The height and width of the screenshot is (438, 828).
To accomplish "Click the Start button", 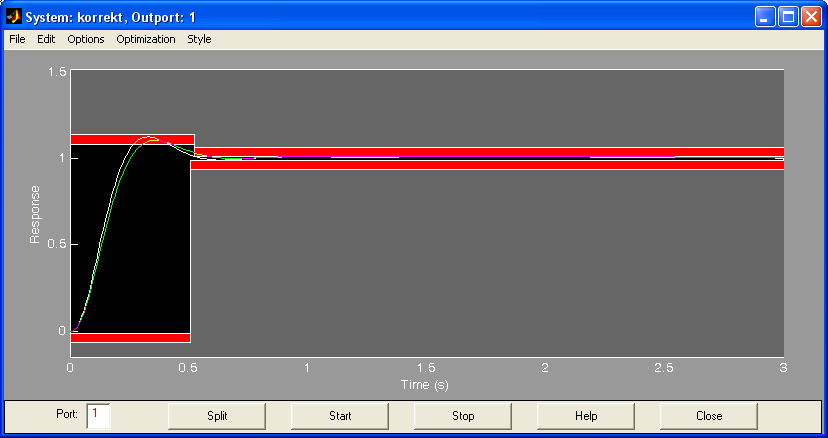I will (x=340, y=416).
